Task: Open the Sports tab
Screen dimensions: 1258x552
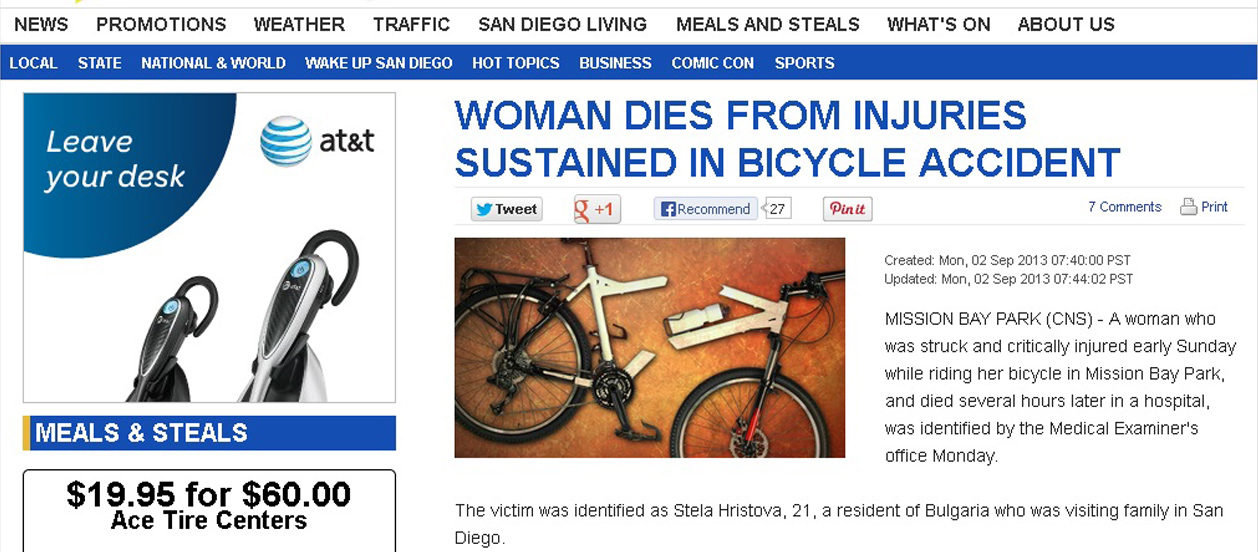Action: point(804,63)
